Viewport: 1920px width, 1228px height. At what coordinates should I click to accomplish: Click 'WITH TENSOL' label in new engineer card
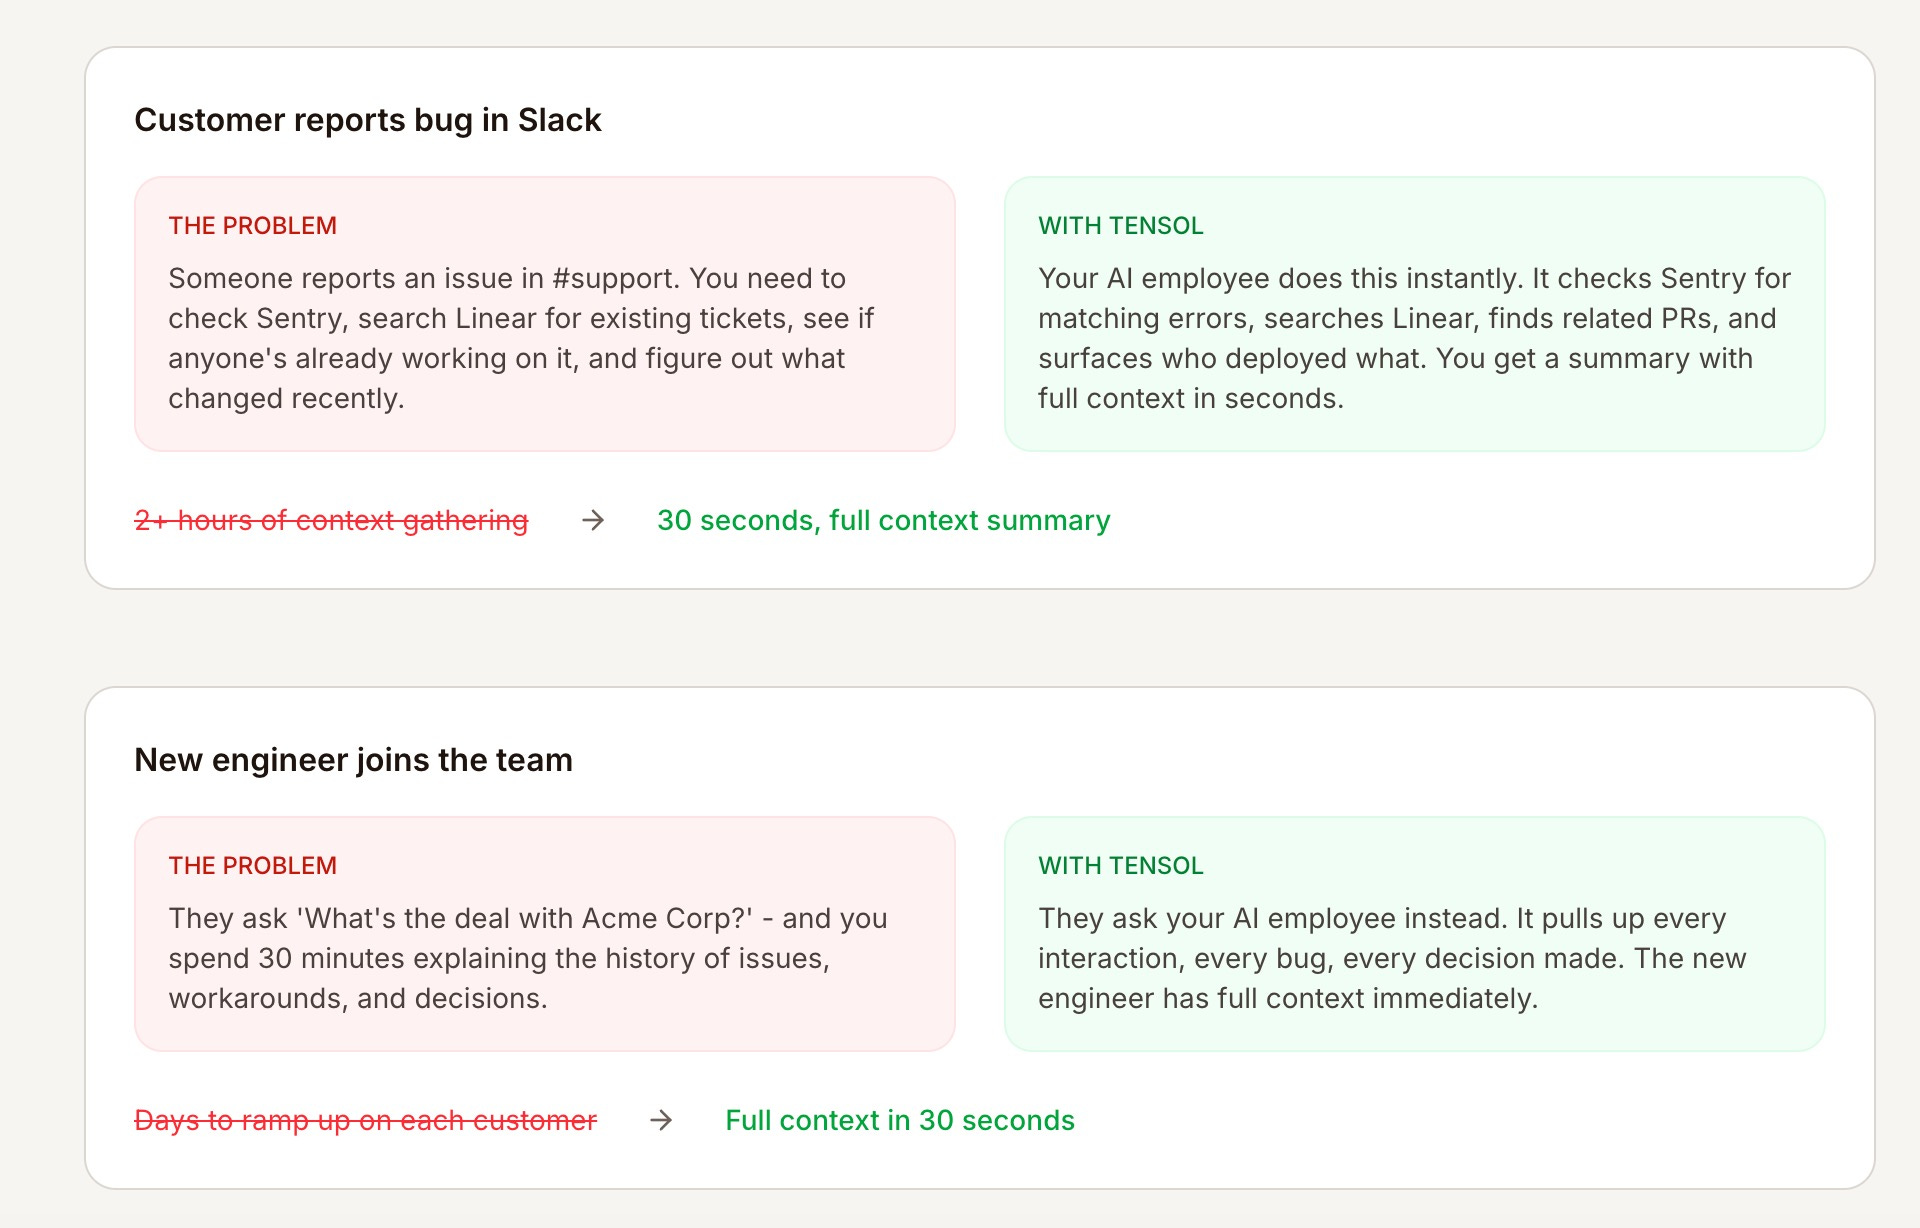(x=1120, y=866)
